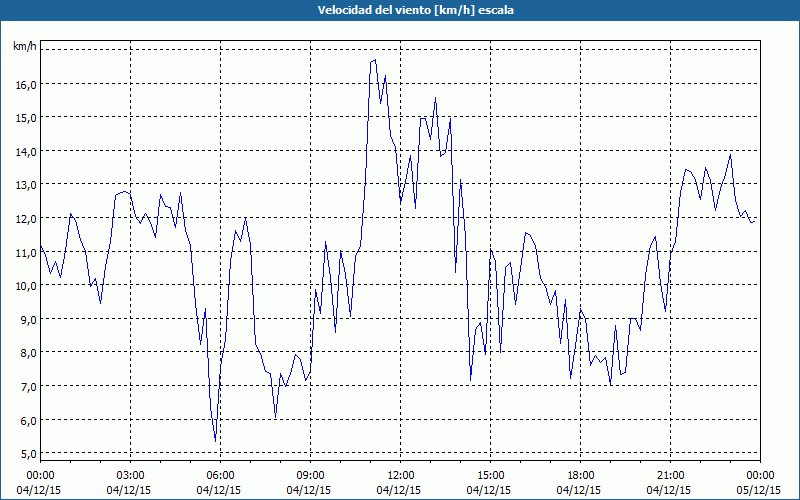Click the "04/12/15" date under "21:00"
This screenshot has width=800, height=500.
[669, 490]
